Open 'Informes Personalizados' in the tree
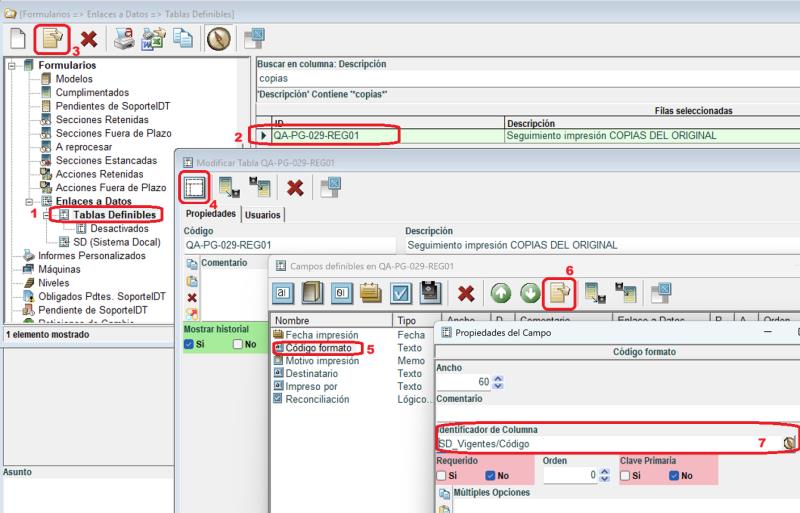This screenshot has width=800, height=513. (85, 255)
